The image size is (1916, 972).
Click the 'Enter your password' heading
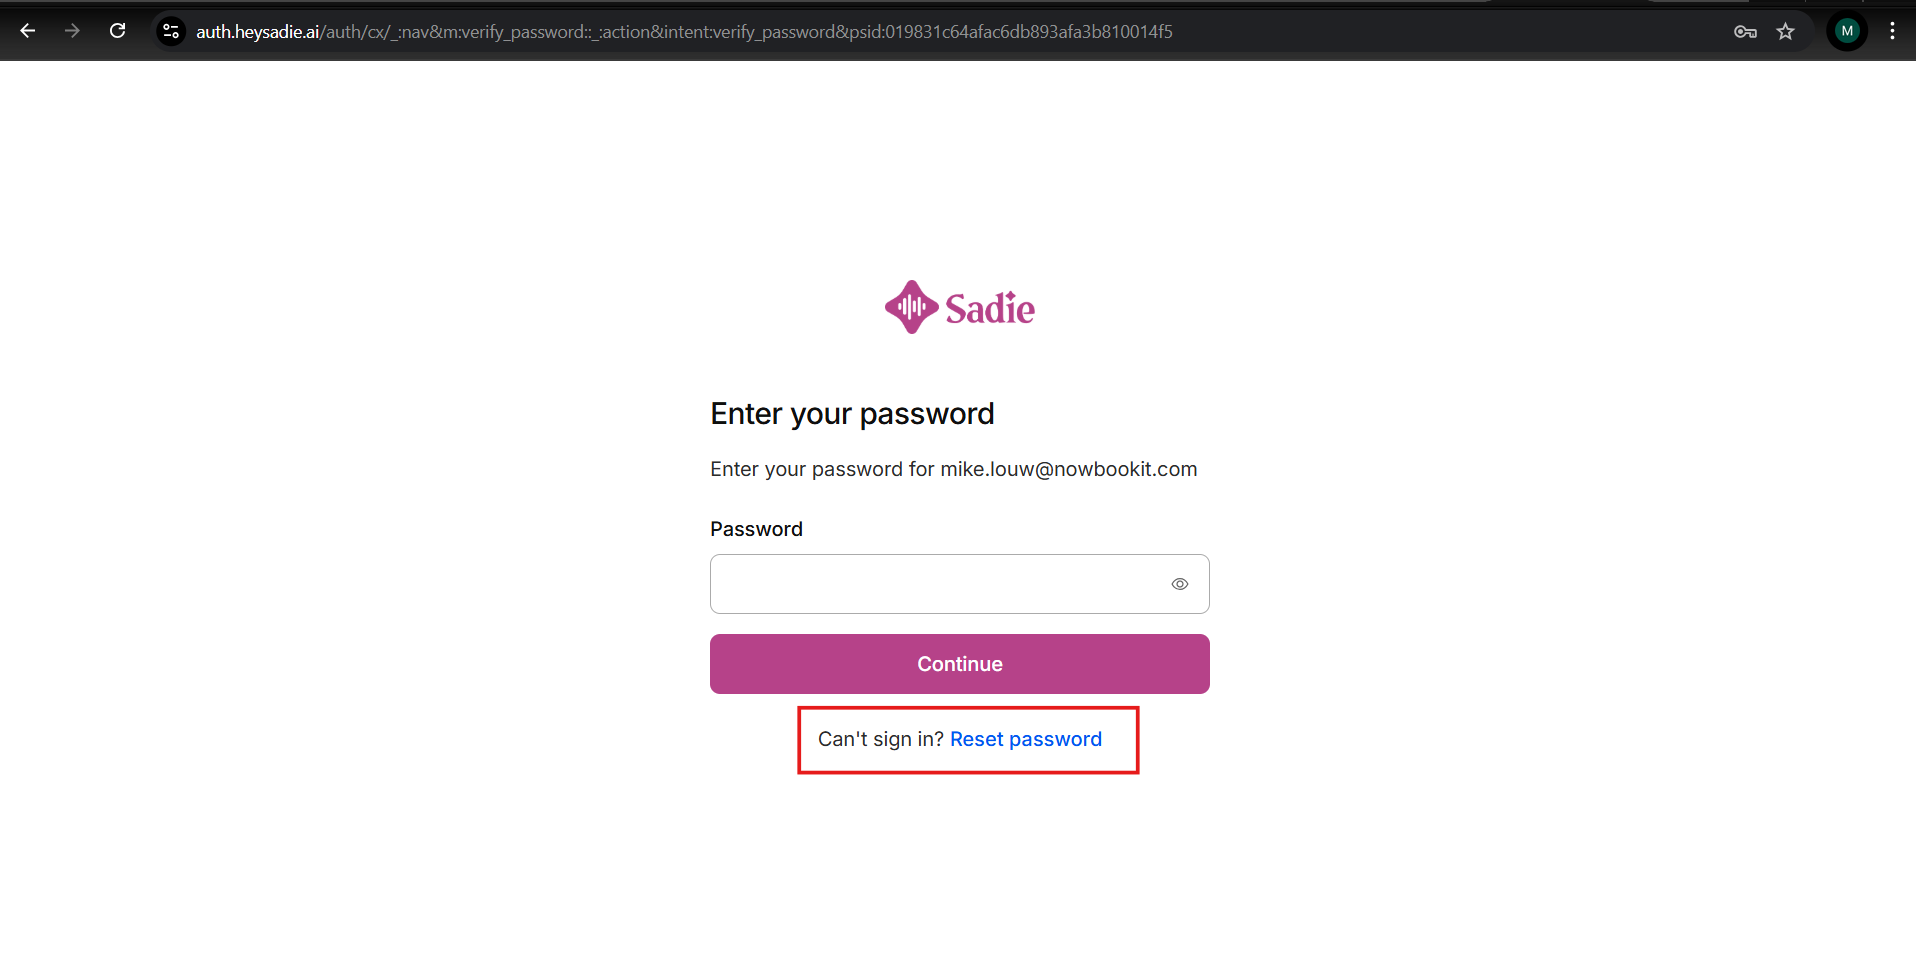[x=852, y=414]
